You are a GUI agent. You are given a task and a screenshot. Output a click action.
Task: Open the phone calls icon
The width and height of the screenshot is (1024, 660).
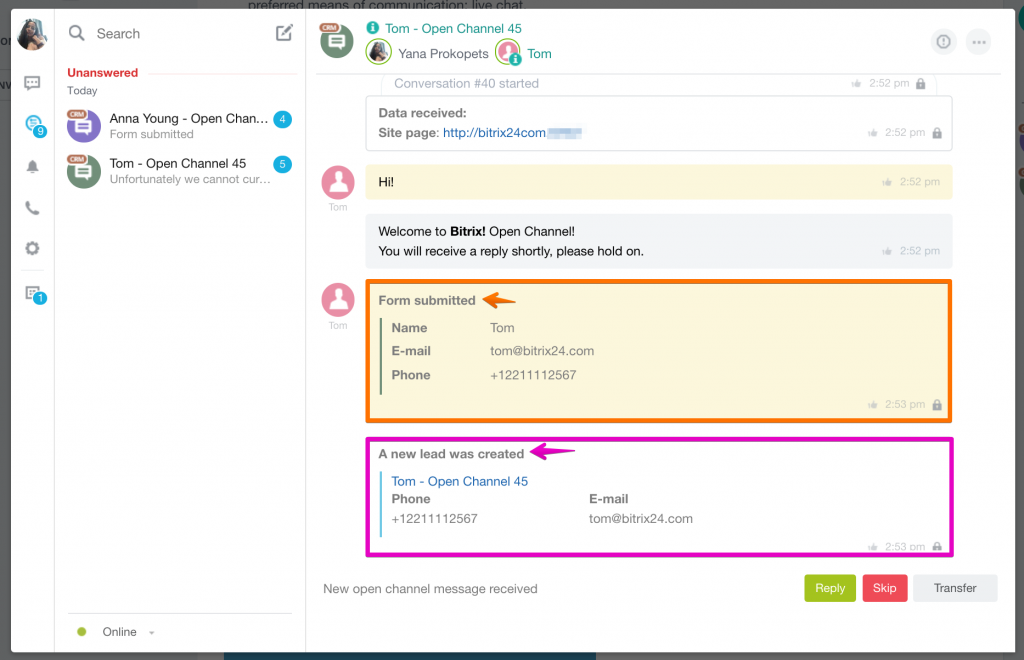click(x=32, y=208)
